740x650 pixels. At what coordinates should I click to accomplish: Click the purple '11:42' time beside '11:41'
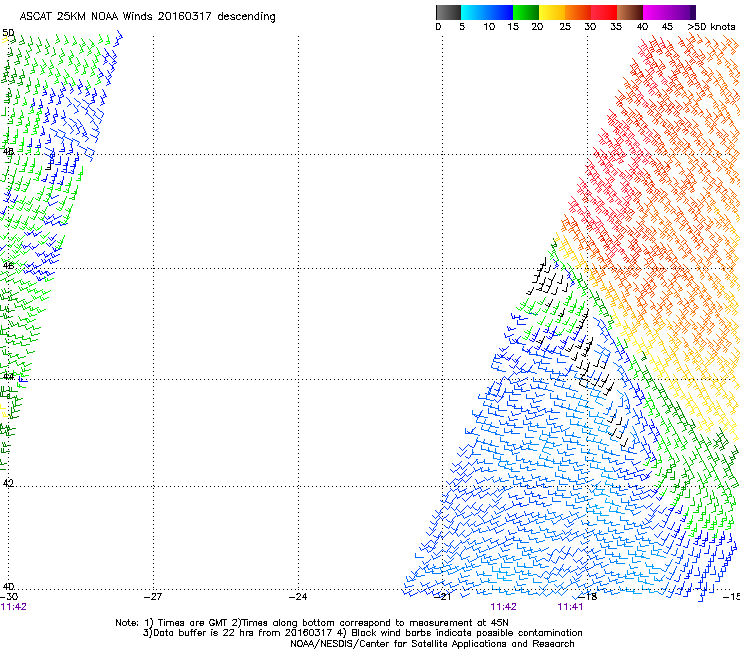click(x=504, y=607)
